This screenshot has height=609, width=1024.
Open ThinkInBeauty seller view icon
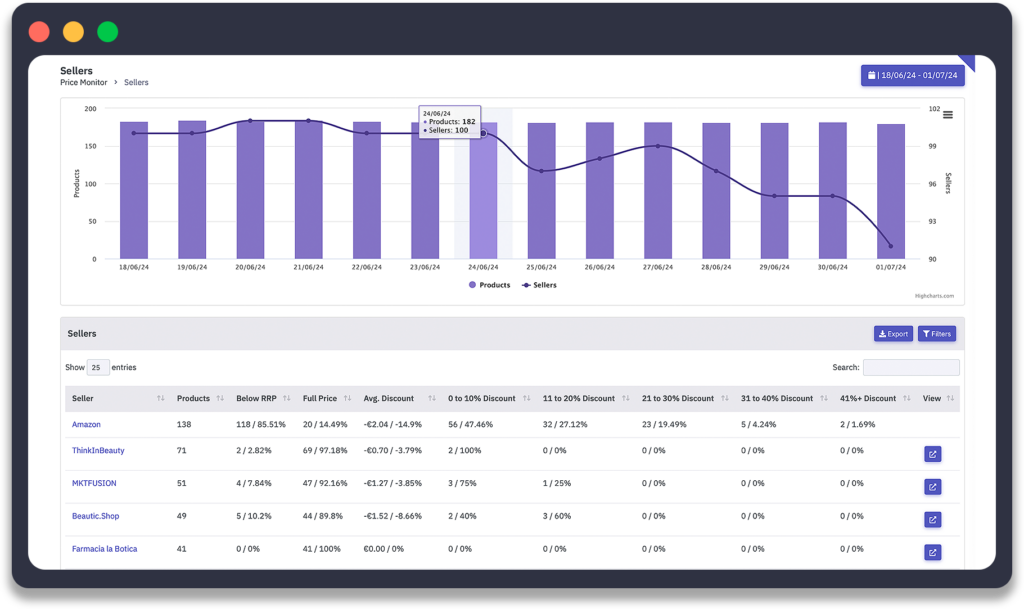[933, 454]
